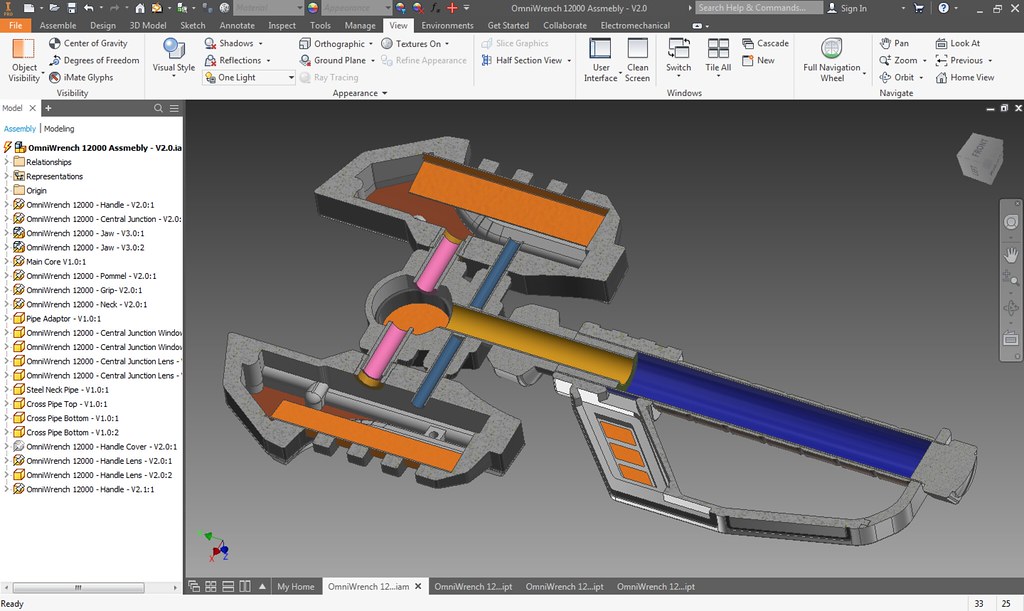This screenshot has height=611, width=1024.
Task: Activate Clean Screen mode
Action: tap(637, 60)
